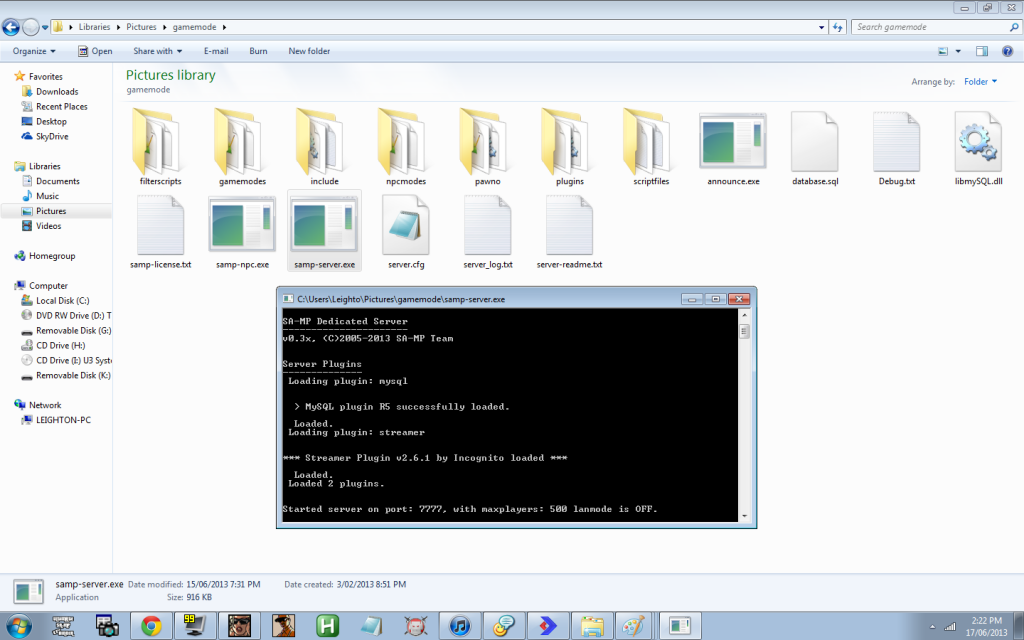Select Removable Disk (G:) in the sidebar
Screen dimensions: 1024x640
pyautogui.click(x=73, y=330)
